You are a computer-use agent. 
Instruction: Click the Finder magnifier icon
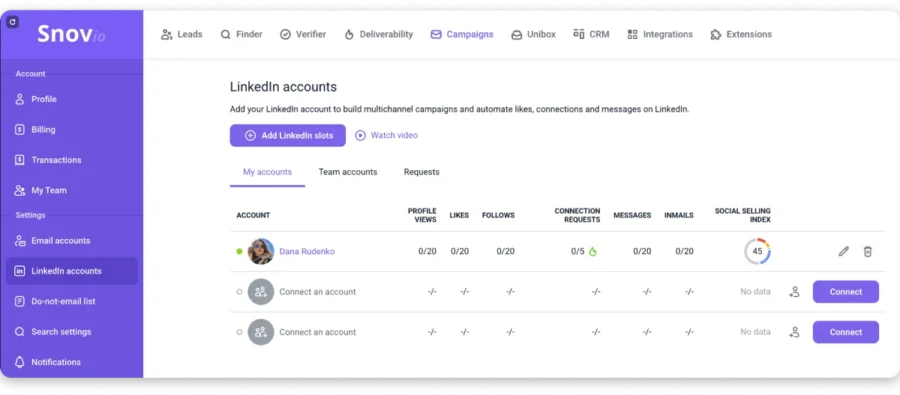click(x=226, y=34)
